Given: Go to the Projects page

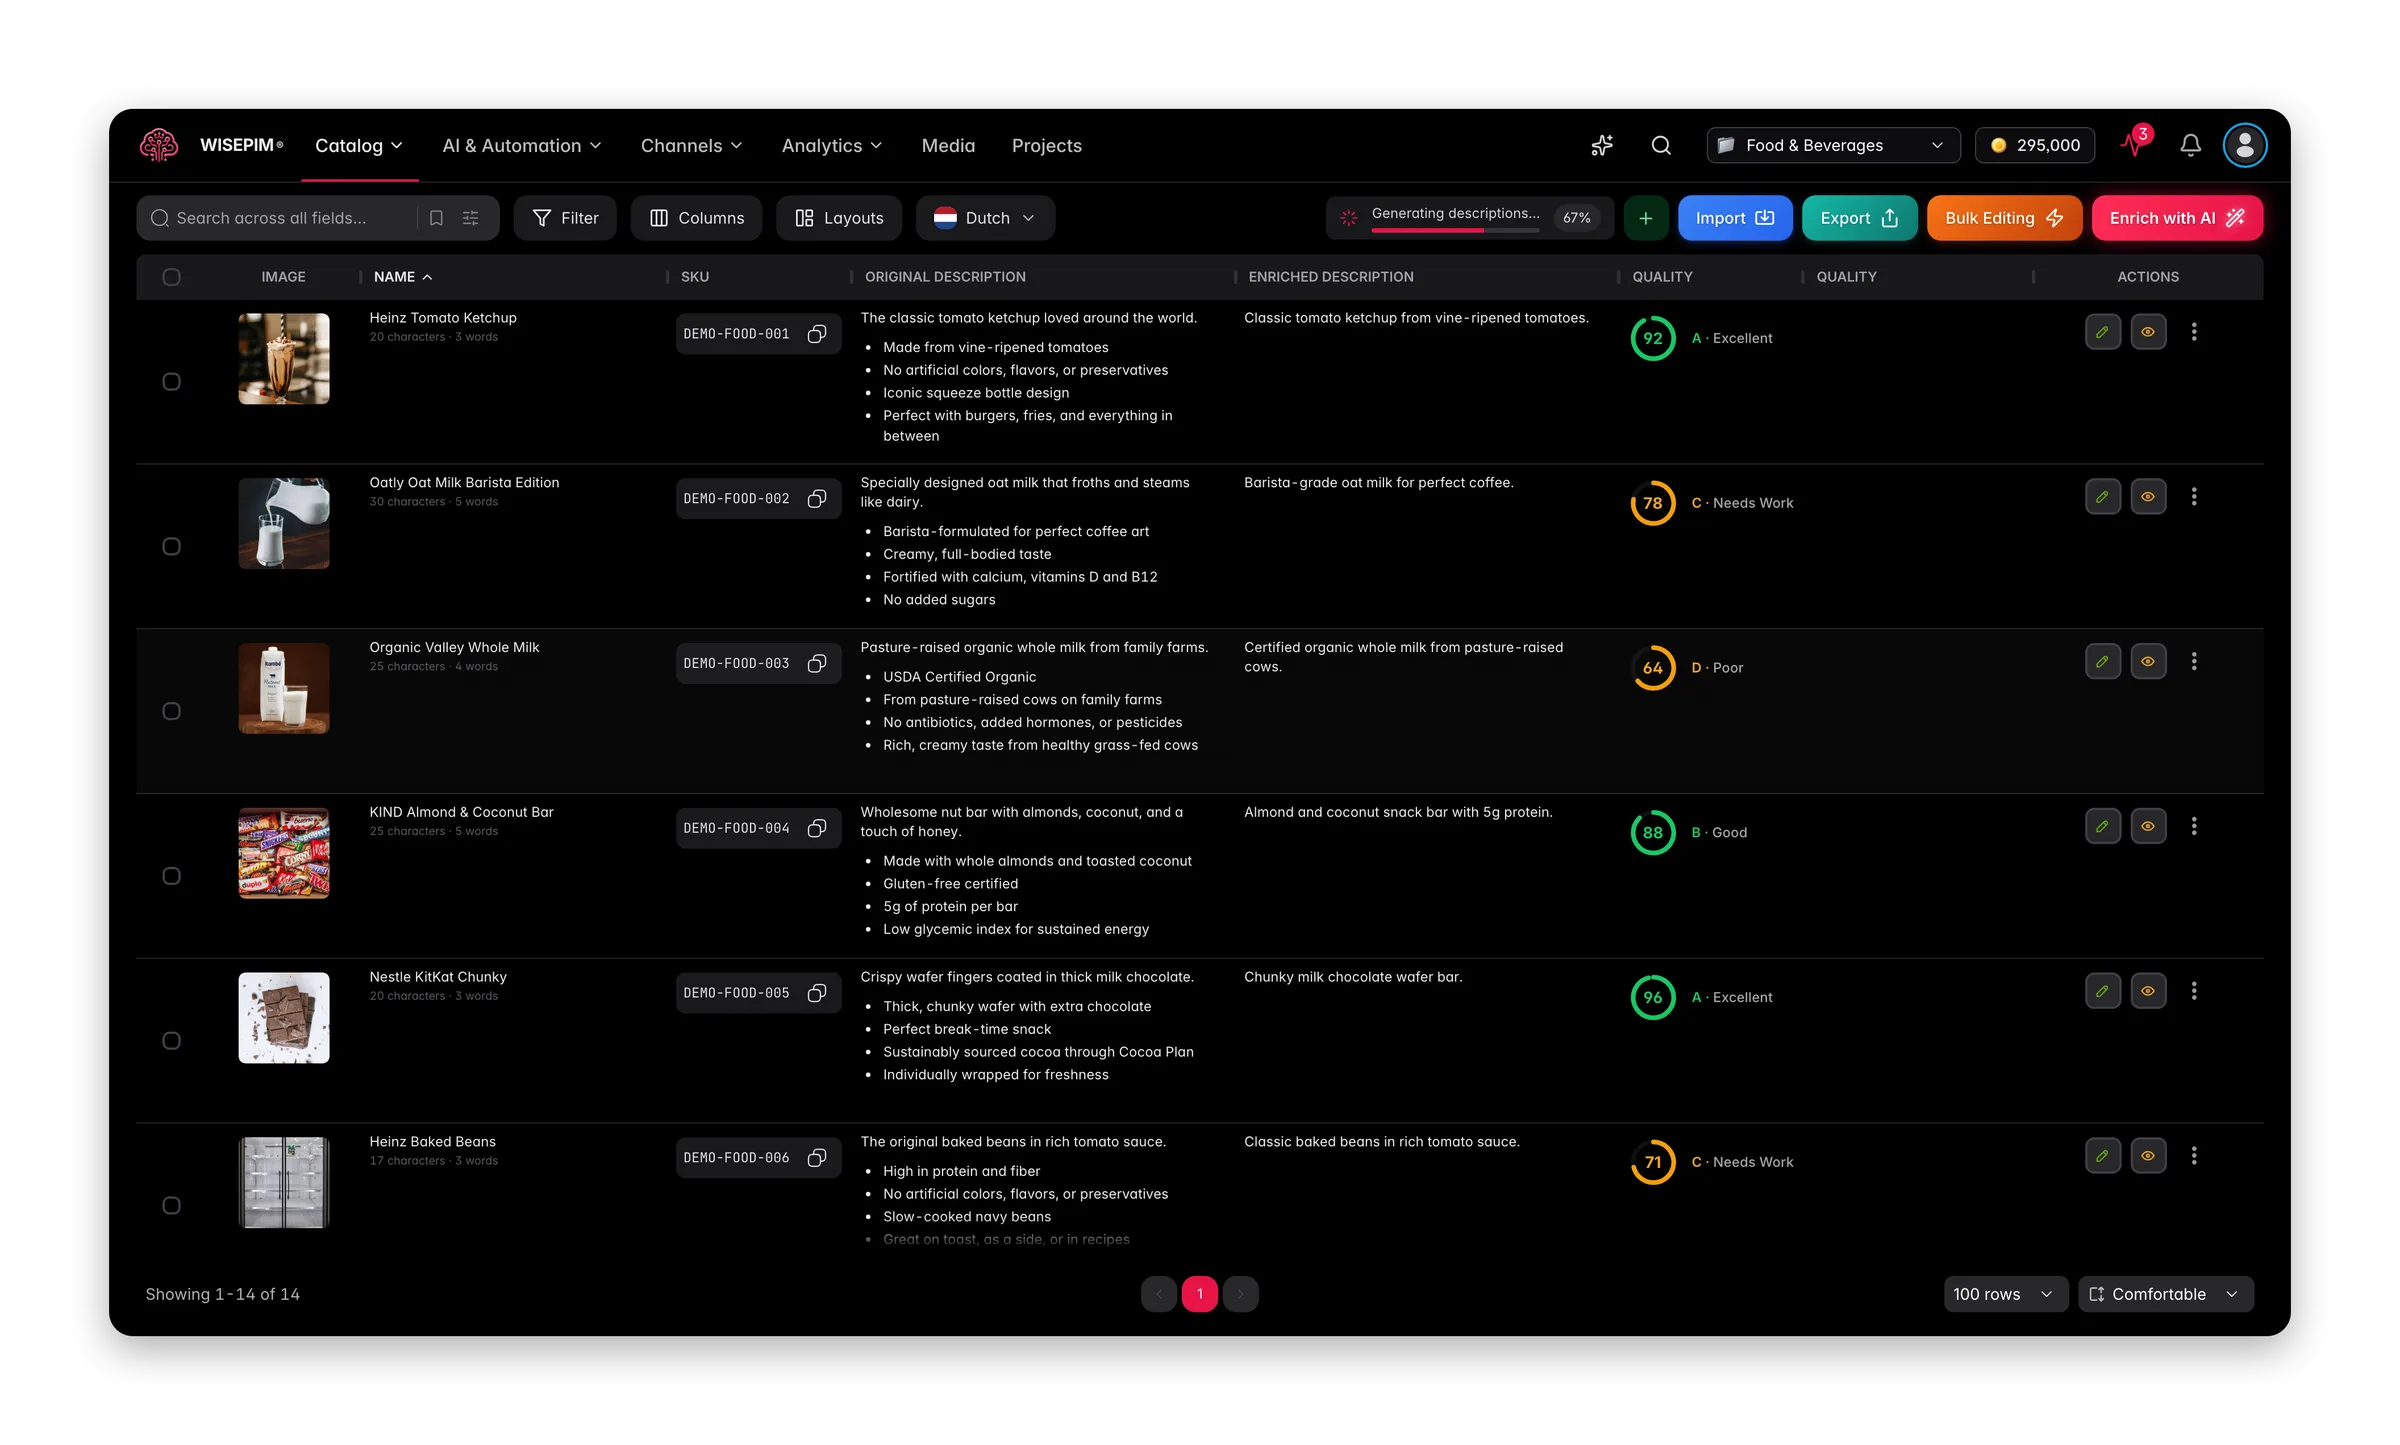Looking at the screenshot, I should click(1046, 146).
